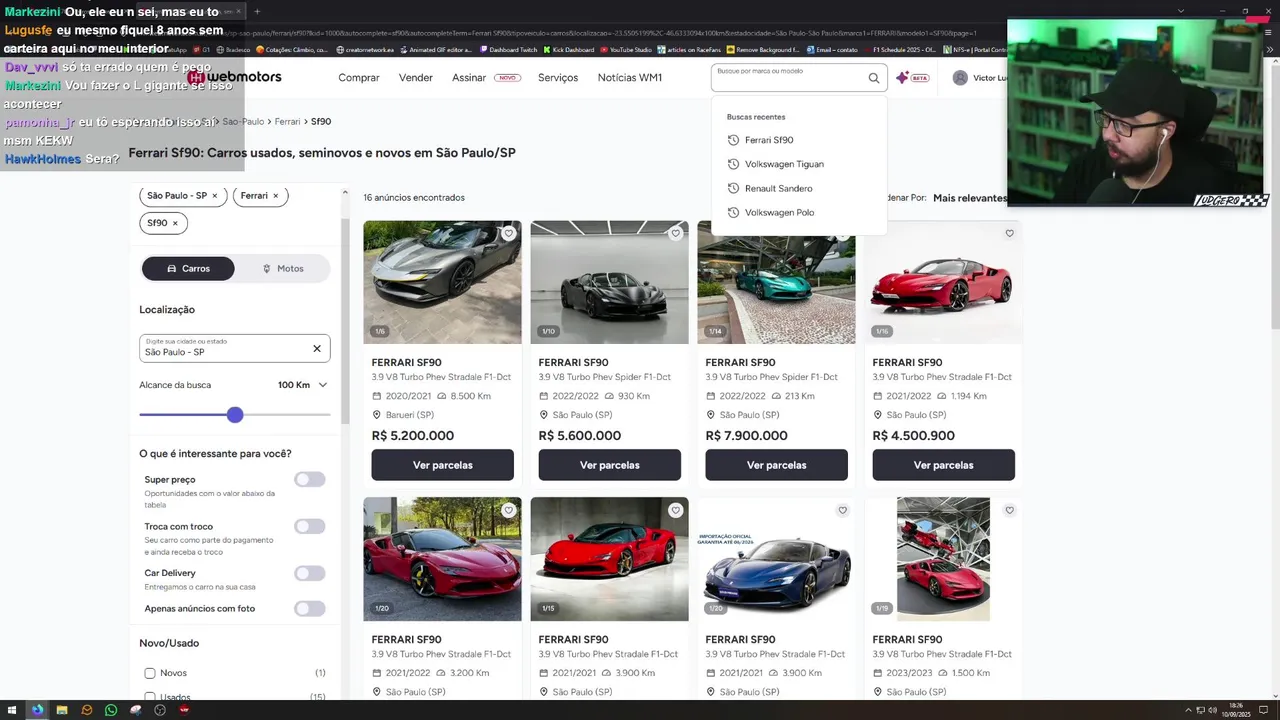Favorite the red SF90 R$ 4.500.900 listing

[x=1009, y=234]
